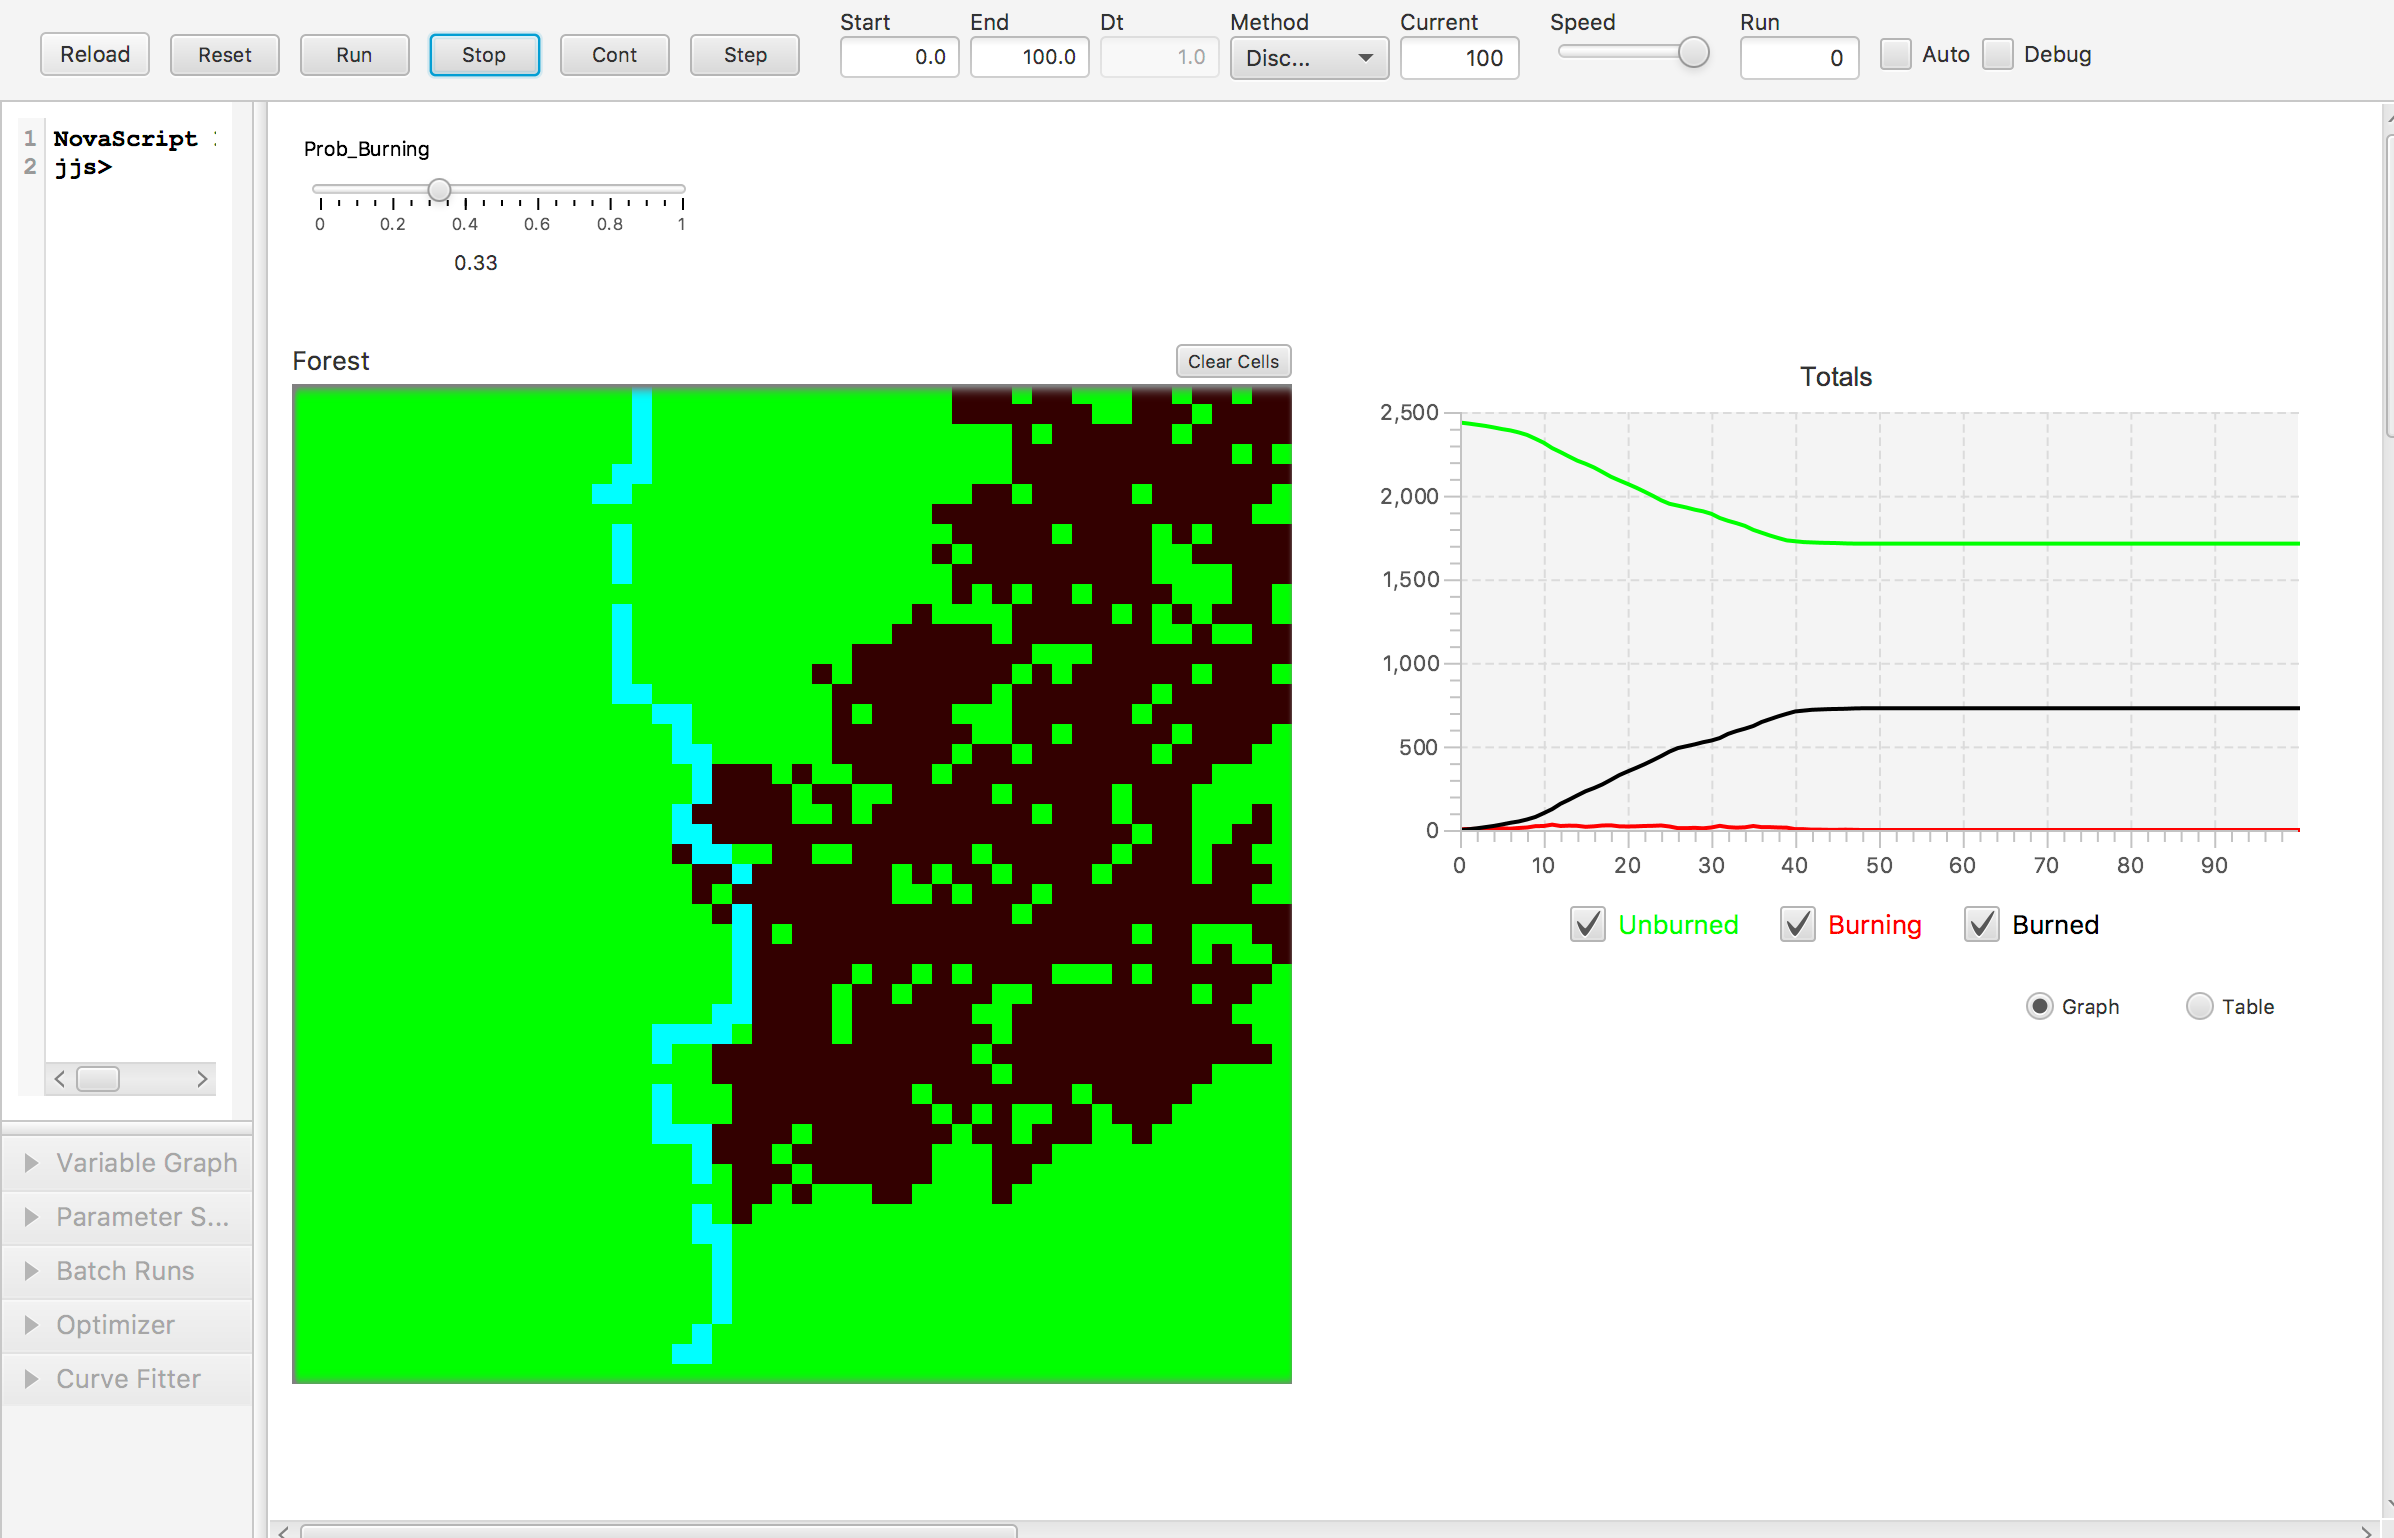Click the bottom horizontal scrollbar
Viewport: 2394px width, 1538px height.
pos(659,1530)
